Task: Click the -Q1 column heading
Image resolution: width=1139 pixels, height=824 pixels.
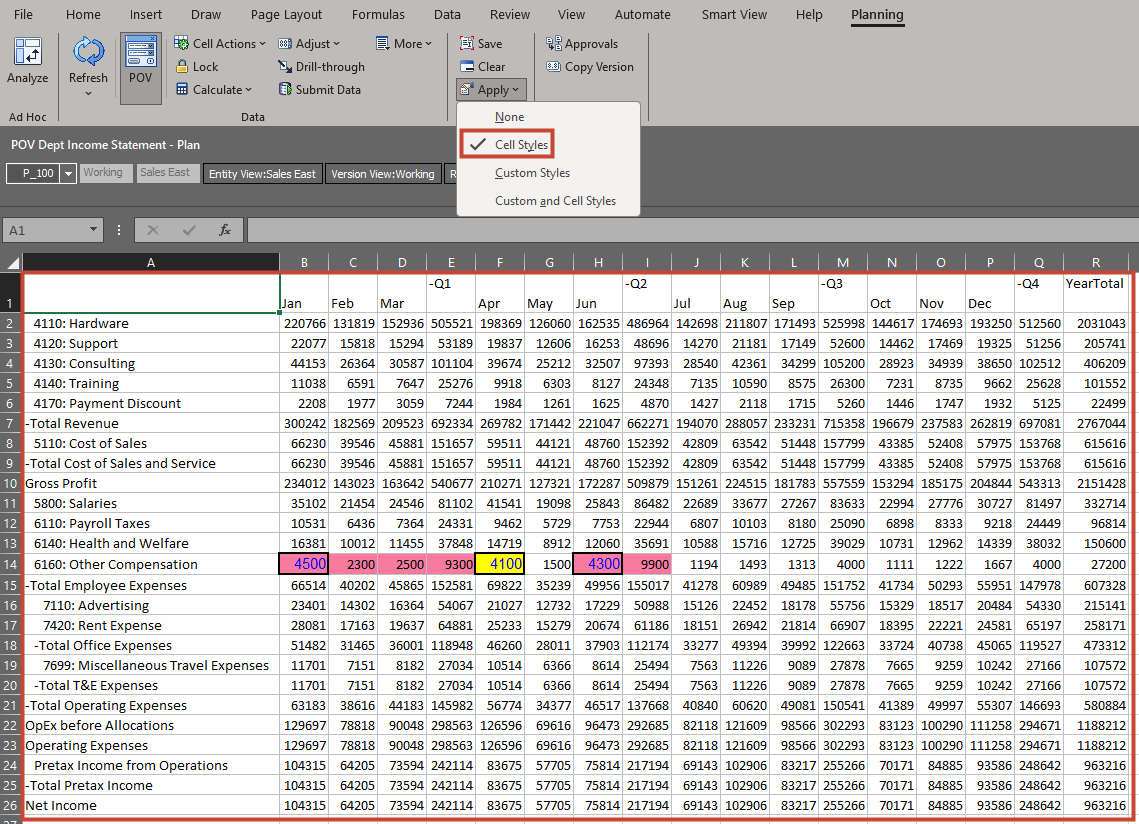Action: click(440, 283)
